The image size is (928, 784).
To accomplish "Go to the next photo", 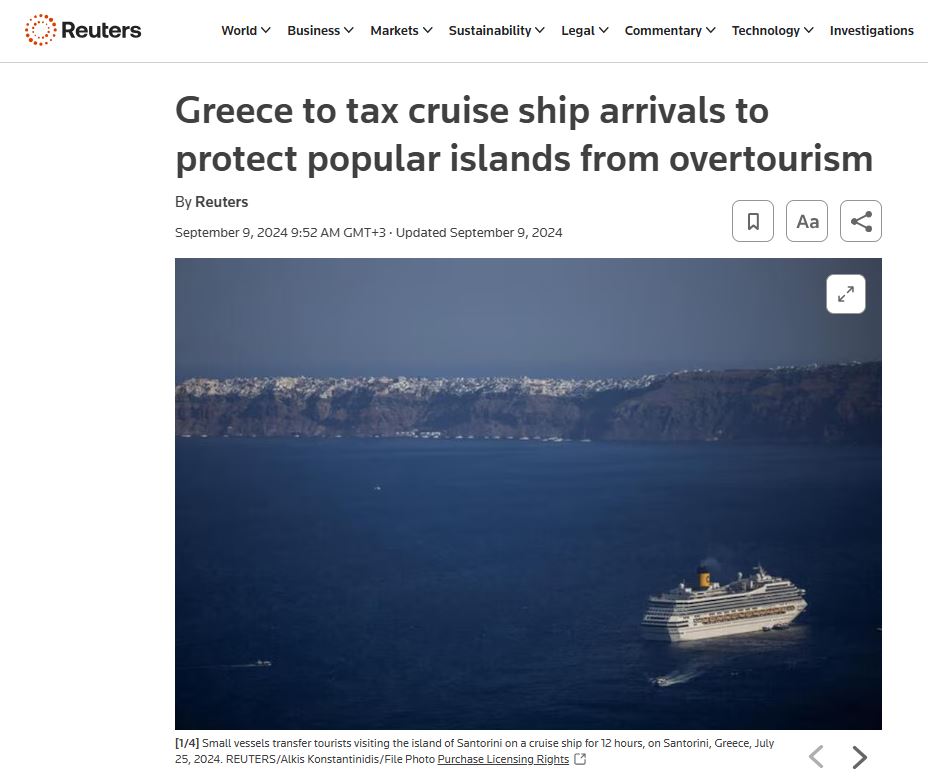I will [x=859, y=757].
